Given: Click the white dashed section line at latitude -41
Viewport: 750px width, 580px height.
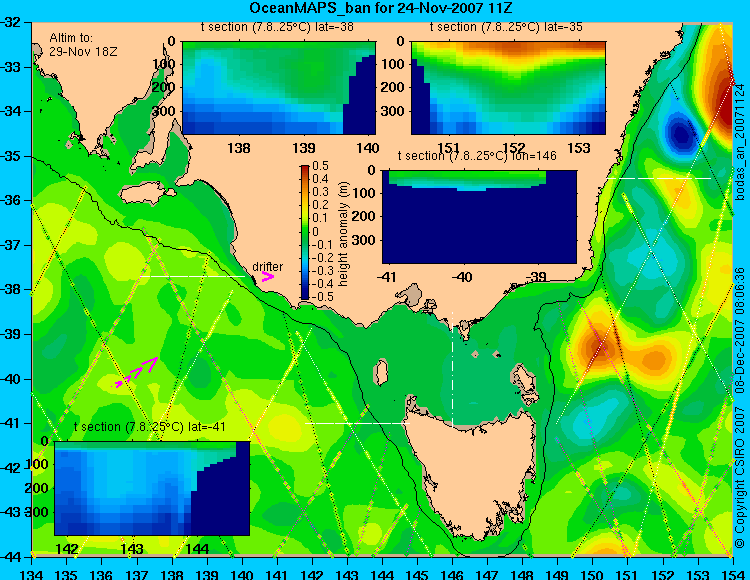Looking at the screenshot, I should pos(358,423).
